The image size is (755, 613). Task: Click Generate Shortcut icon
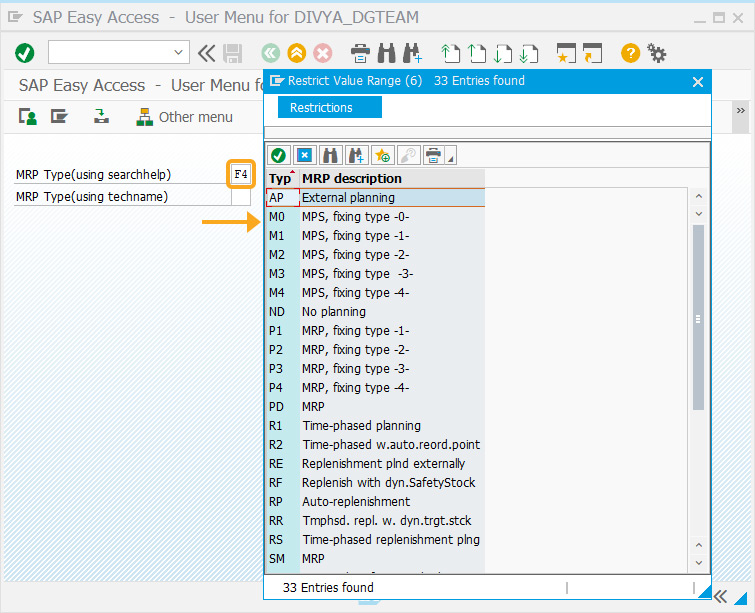click(x=592, y=53)
